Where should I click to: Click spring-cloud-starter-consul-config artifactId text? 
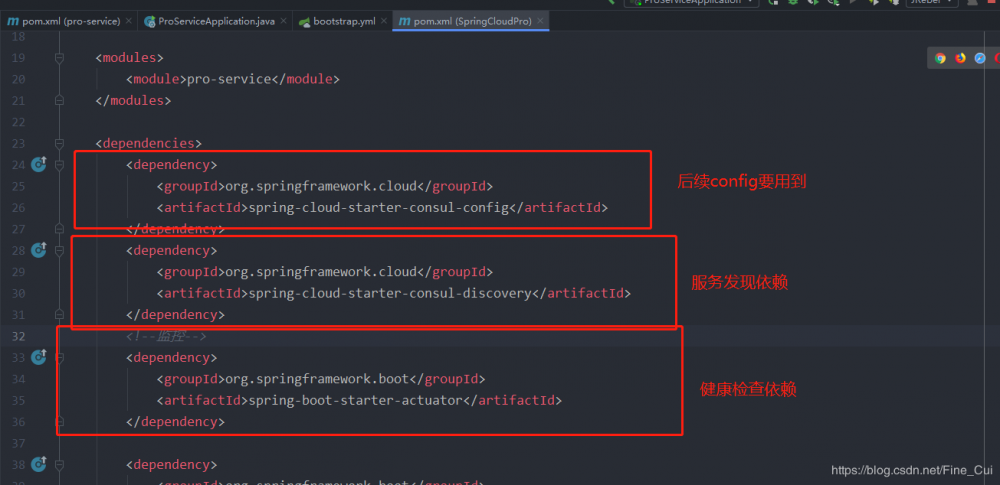tap(378, 207)
